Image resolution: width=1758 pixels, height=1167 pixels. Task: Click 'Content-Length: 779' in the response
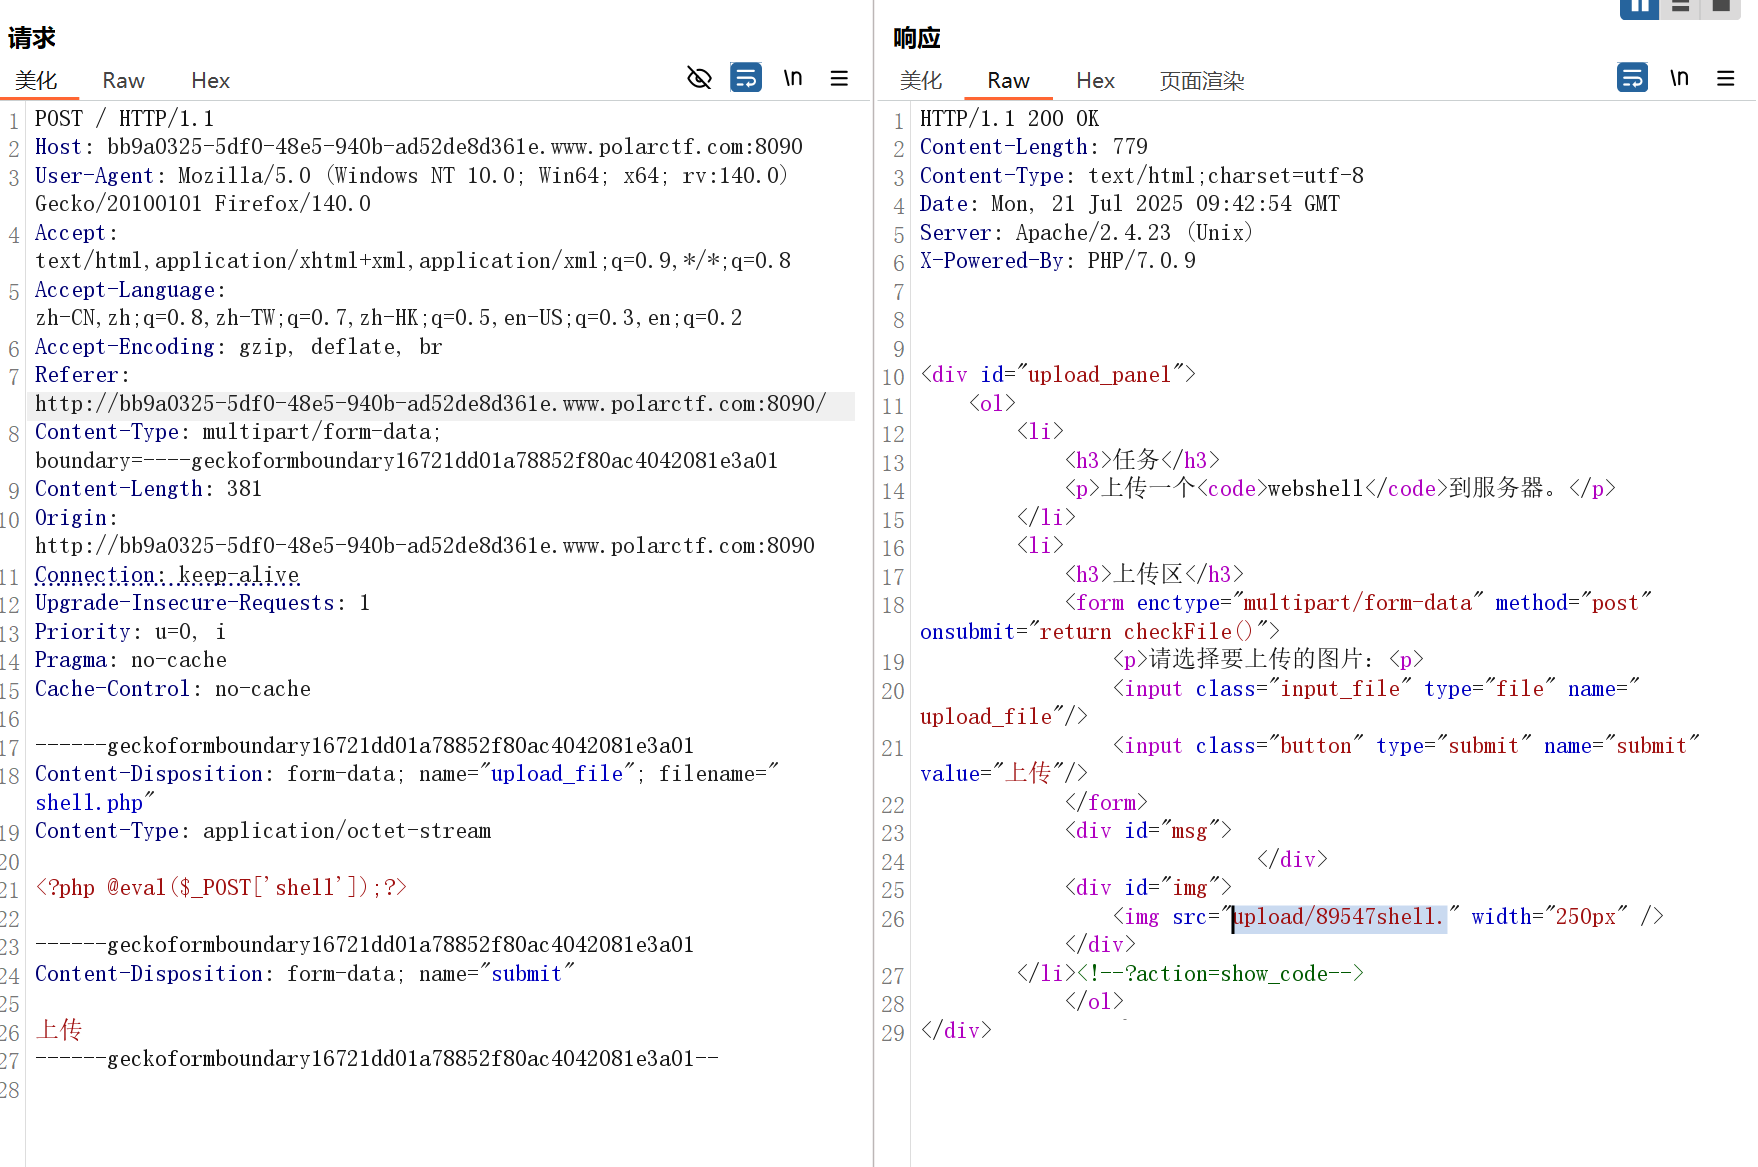1034,147
